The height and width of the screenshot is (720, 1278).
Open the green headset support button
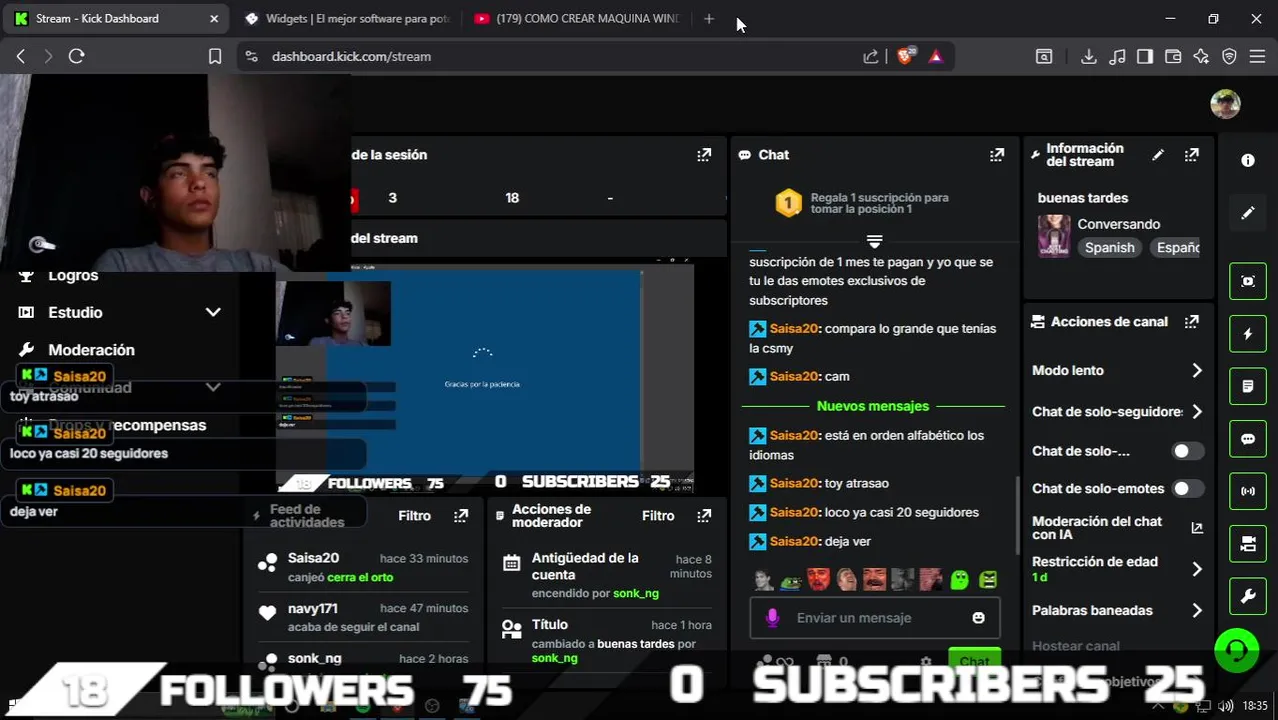coord(1237,651)
